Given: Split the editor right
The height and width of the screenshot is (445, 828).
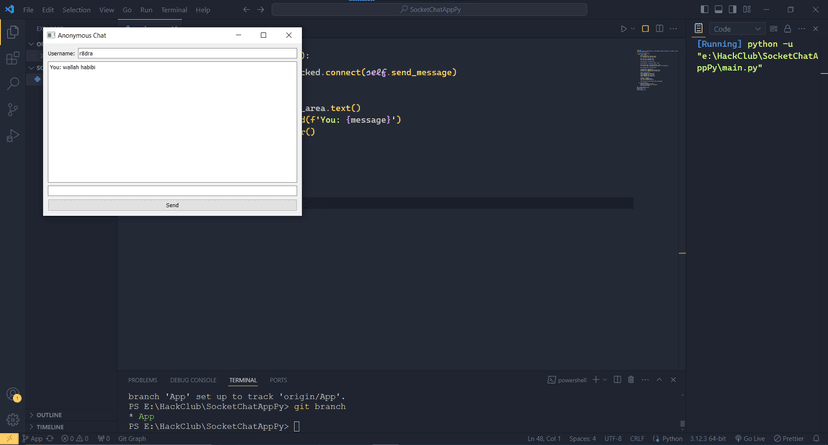Looking at the screenshot, I should tap(660, 29).
